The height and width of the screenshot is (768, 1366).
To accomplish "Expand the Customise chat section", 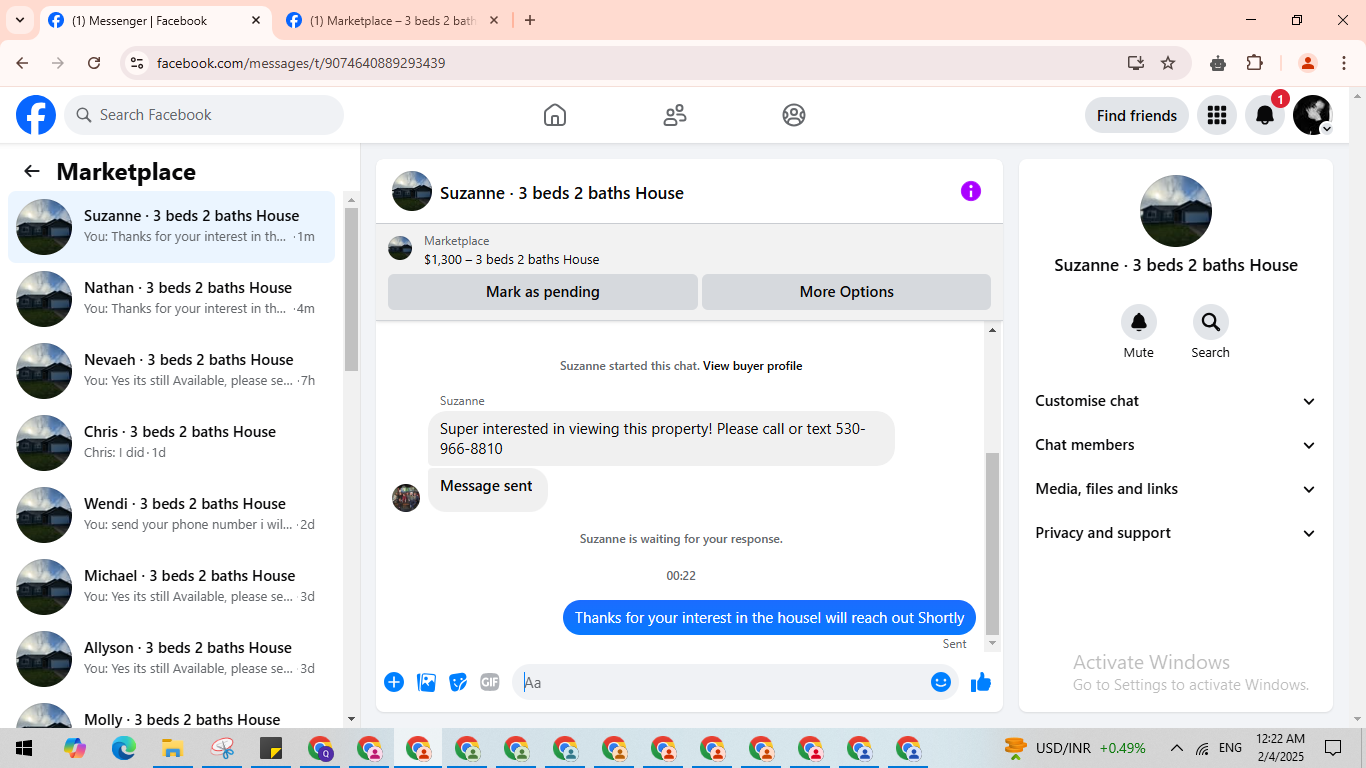I will coord(1176,401).
